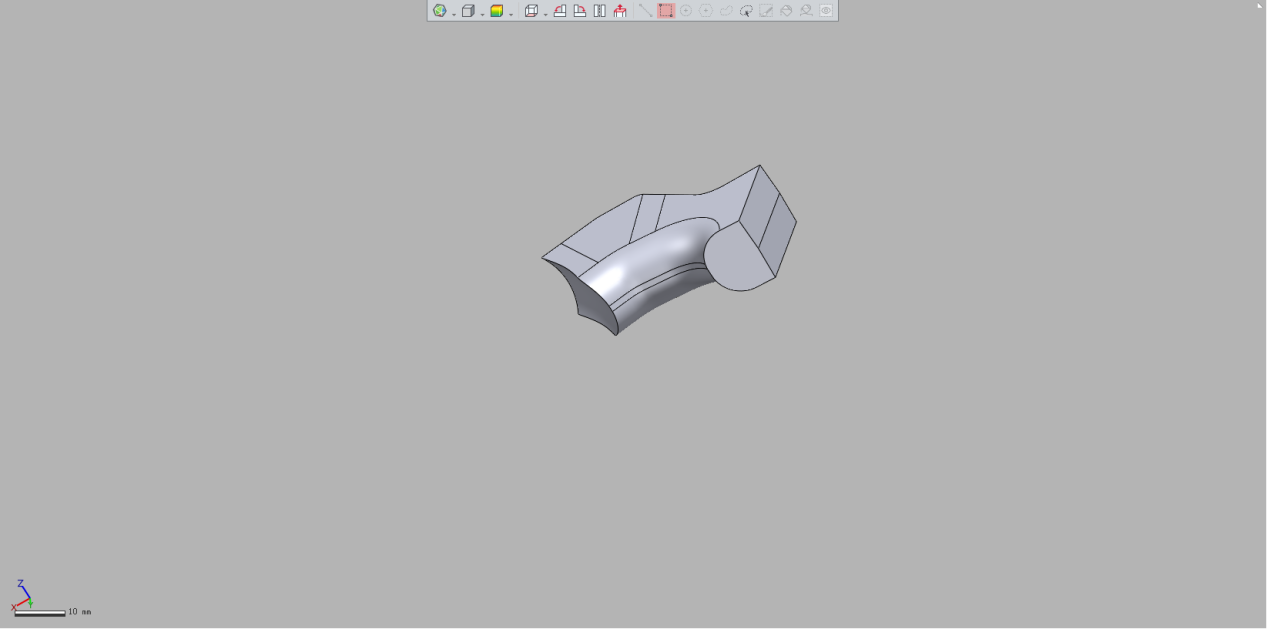This screenshot has height=629, width=1267.
Task: Open dropdown arrow beside the multicolored sphere
Action: [453, 13]
